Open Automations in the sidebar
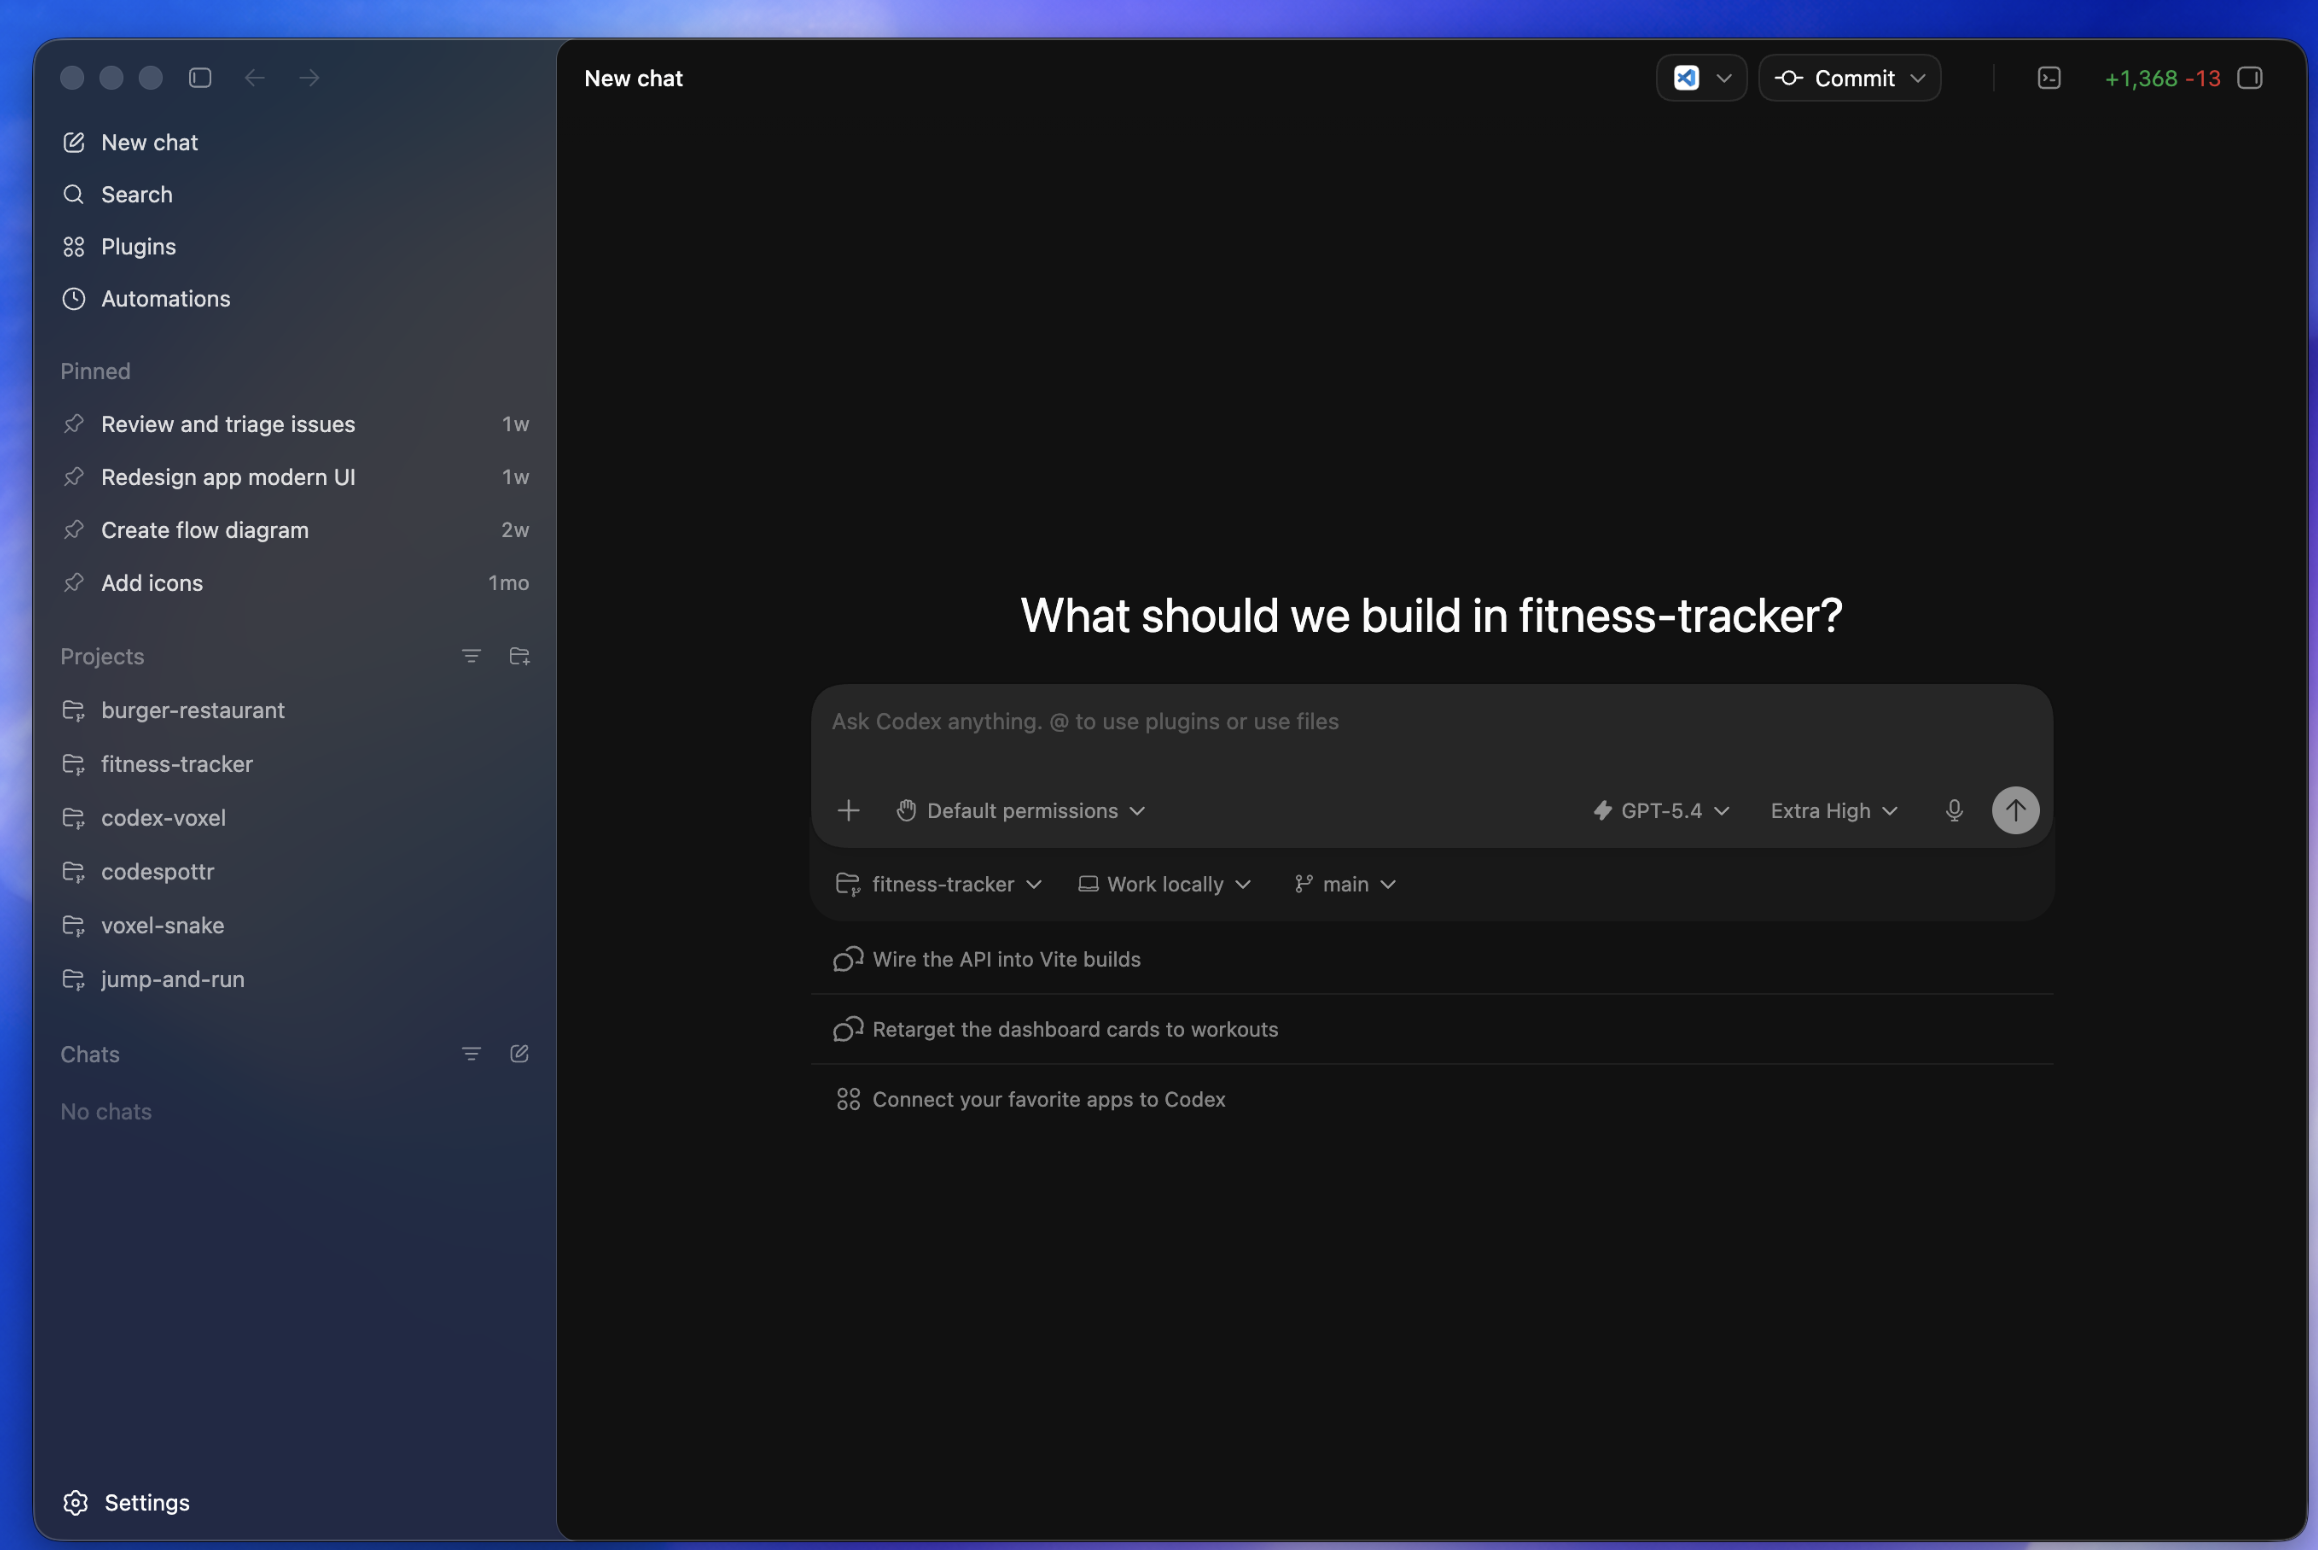The image size is (2318, 1550). click(166, 298)
